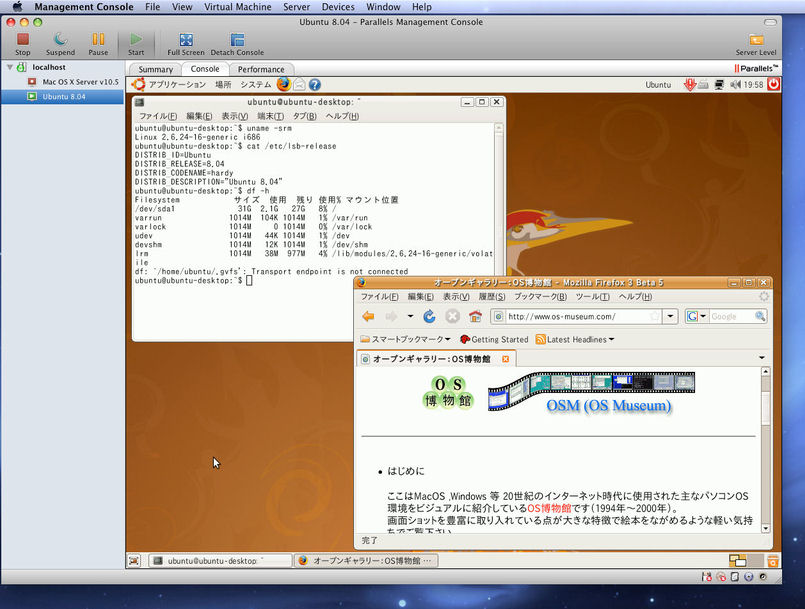805x609 pixels.
Task: Open the Getting Started bookmark
Action: 494,339
